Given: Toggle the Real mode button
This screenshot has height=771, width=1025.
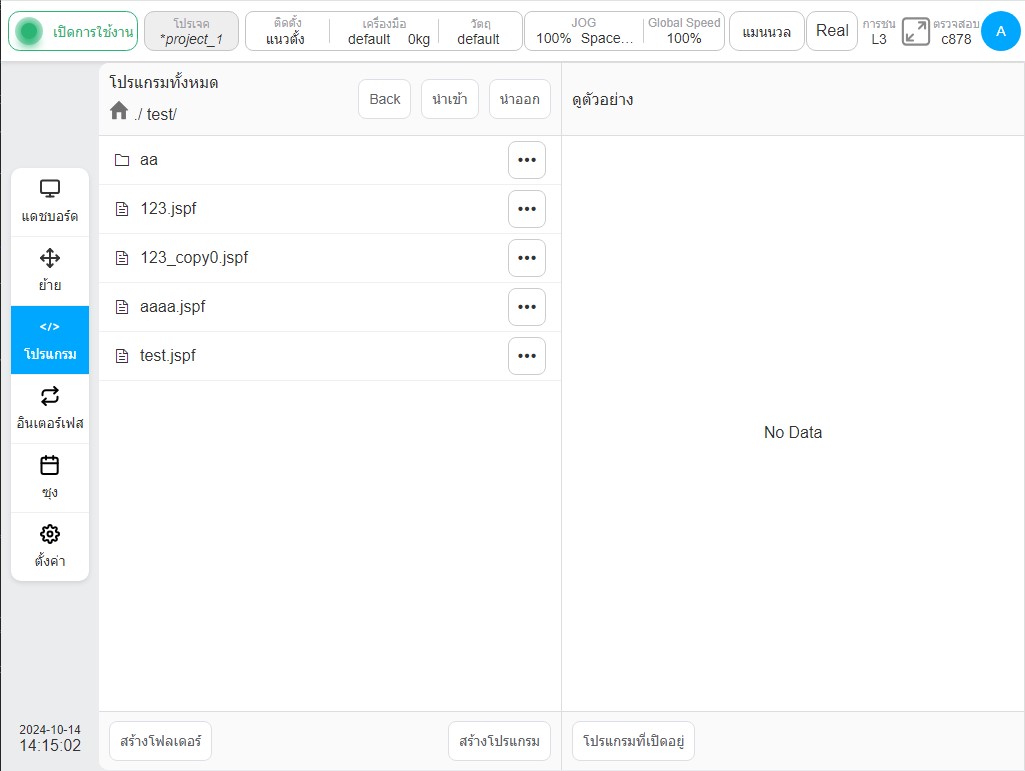Looking at the screenshot, I should tap(832, 31).
